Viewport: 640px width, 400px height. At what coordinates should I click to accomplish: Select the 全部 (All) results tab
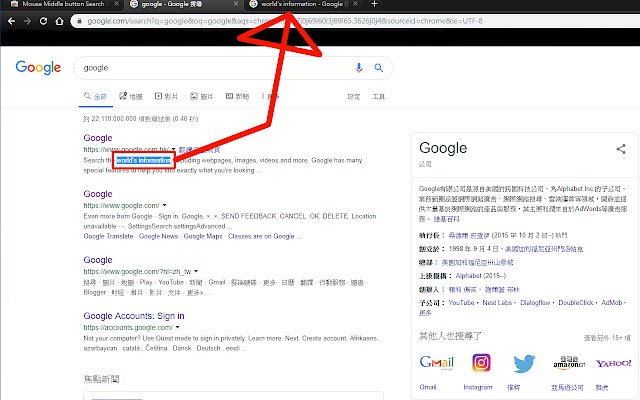(96, 97)
